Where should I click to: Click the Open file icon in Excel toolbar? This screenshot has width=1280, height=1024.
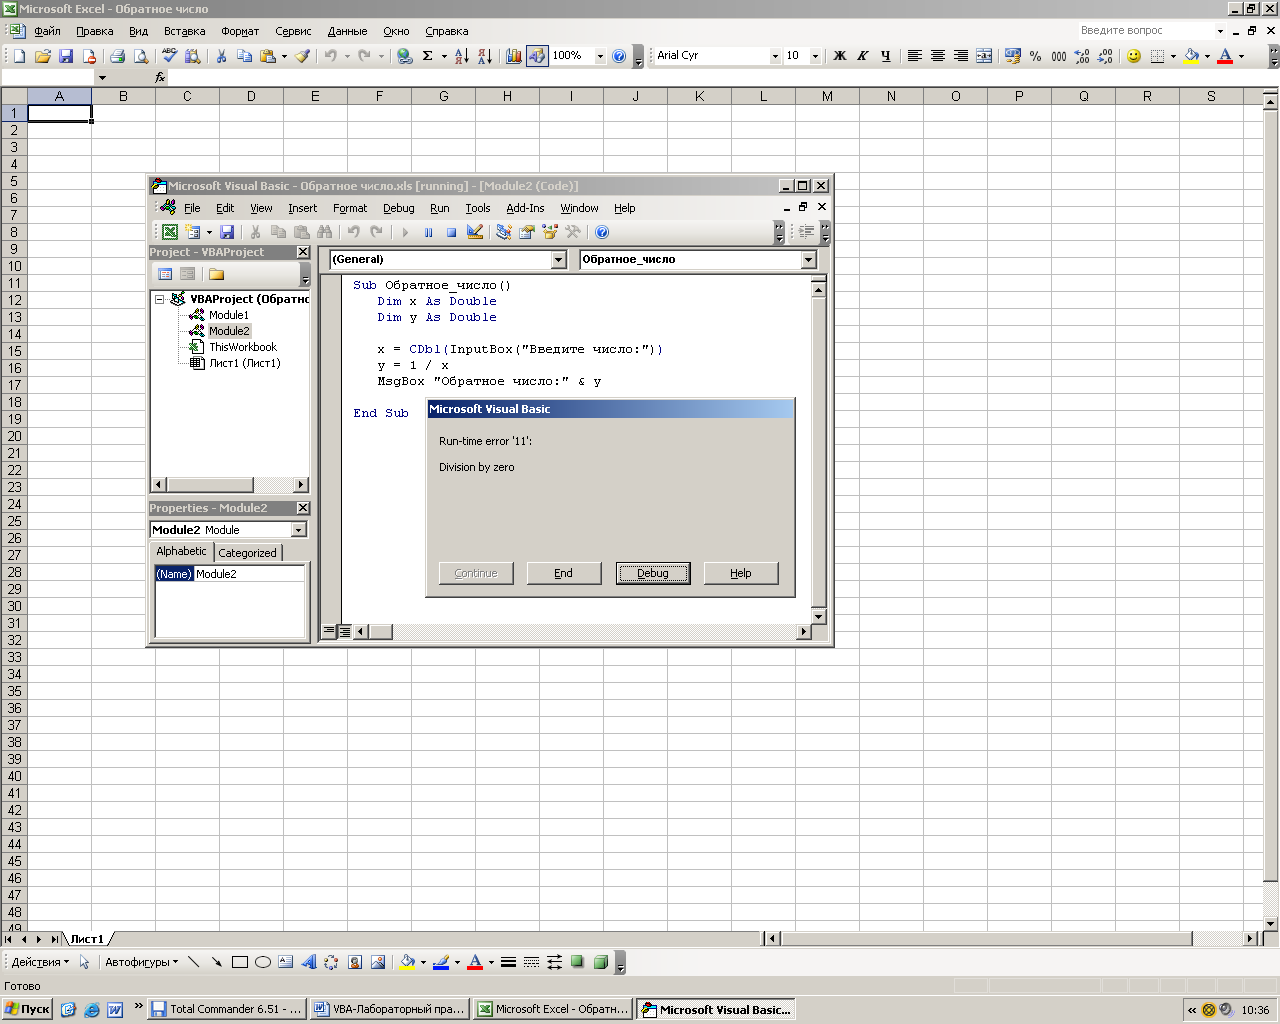pos(42,56)
